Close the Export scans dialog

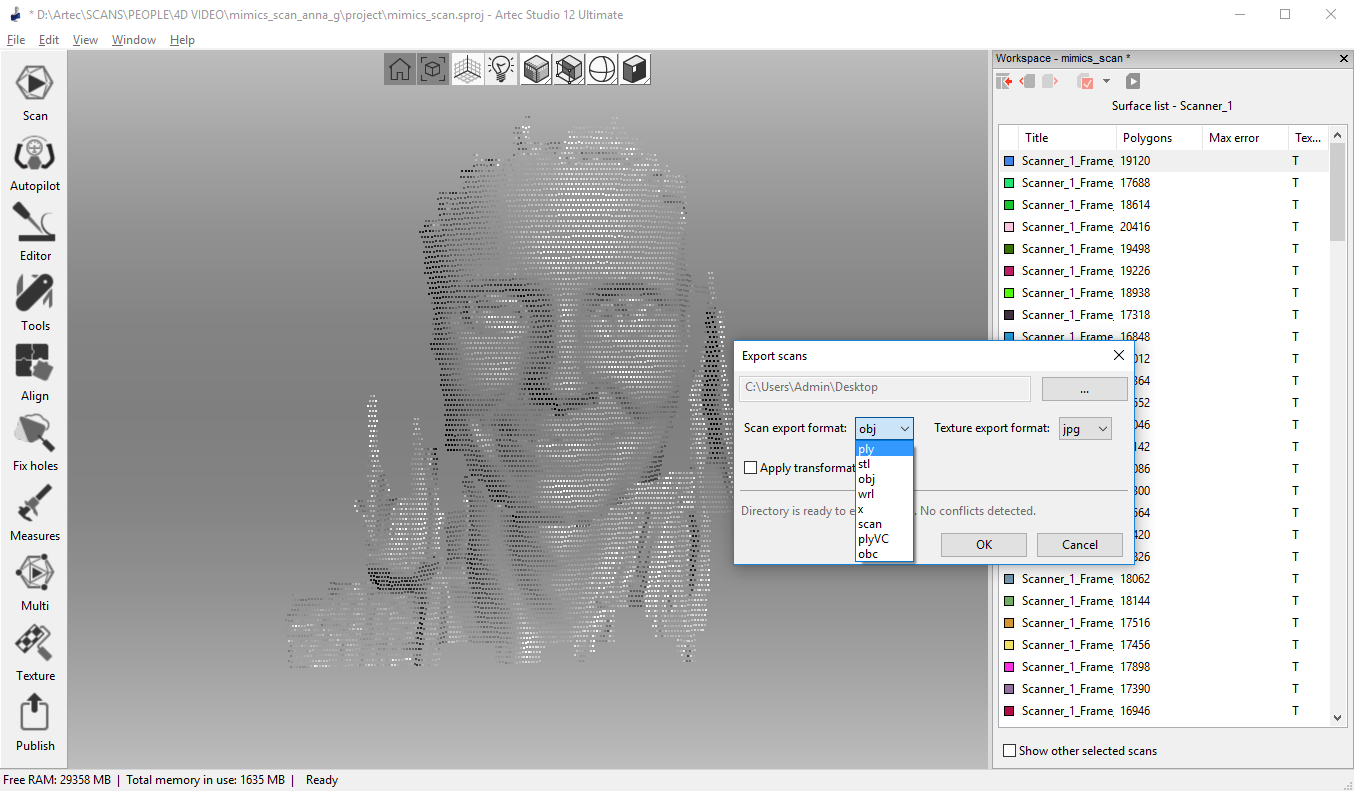point(1119,356)
